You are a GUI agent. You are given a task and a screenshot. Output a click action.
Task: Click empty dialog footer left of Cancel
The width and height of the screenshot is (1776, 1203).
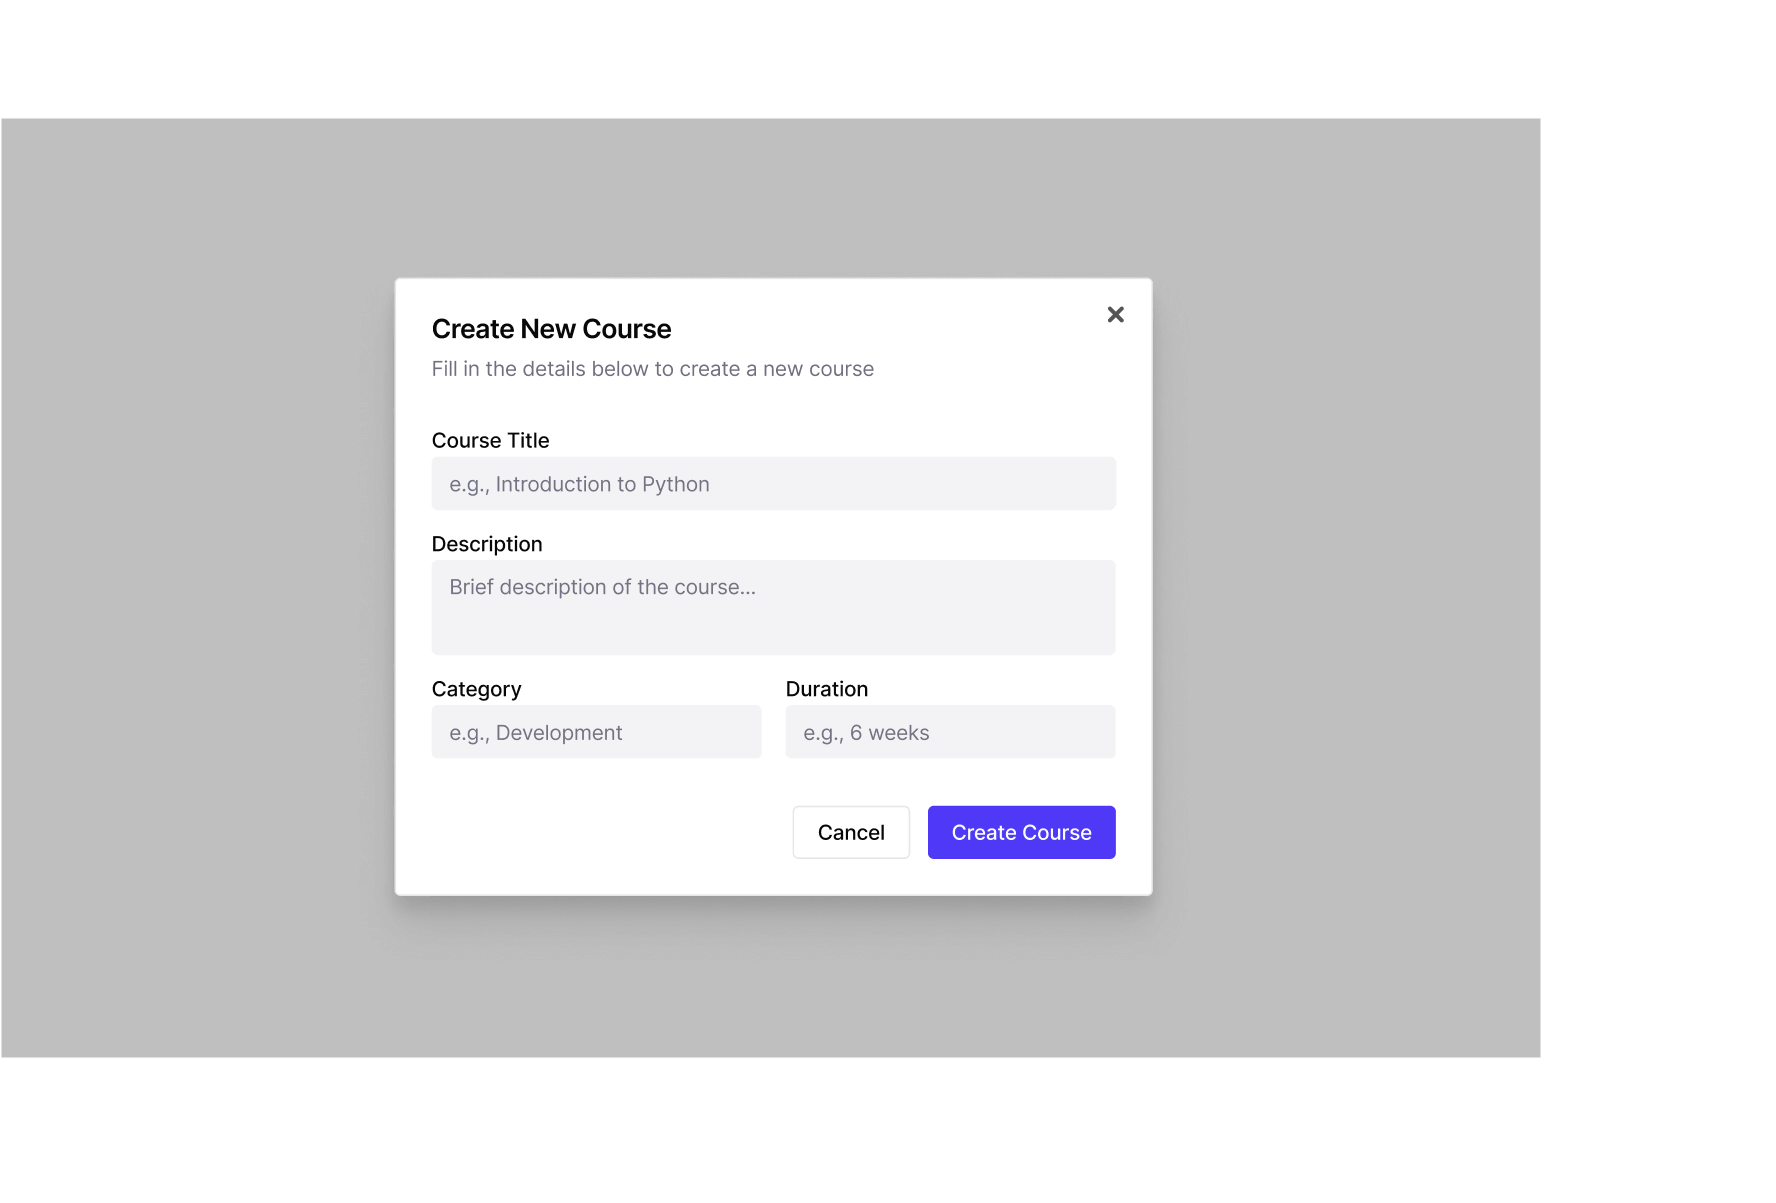(x=600, y=832)
